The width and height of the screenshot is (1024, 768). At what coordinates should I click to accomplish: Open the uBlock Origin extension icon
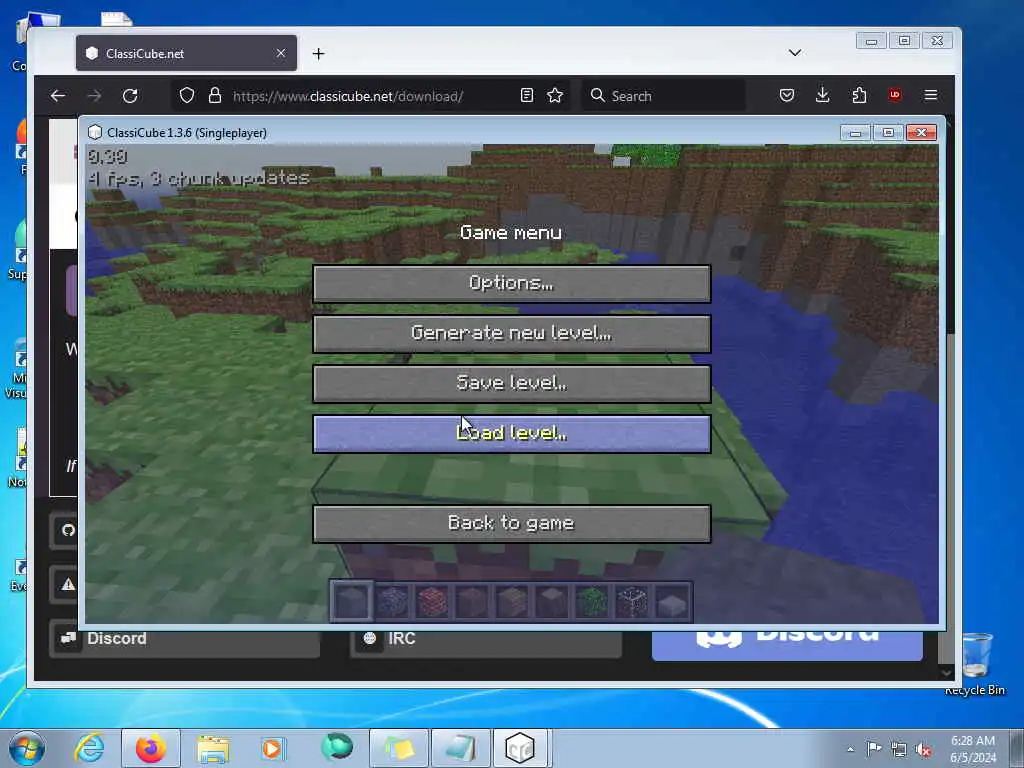895,95
